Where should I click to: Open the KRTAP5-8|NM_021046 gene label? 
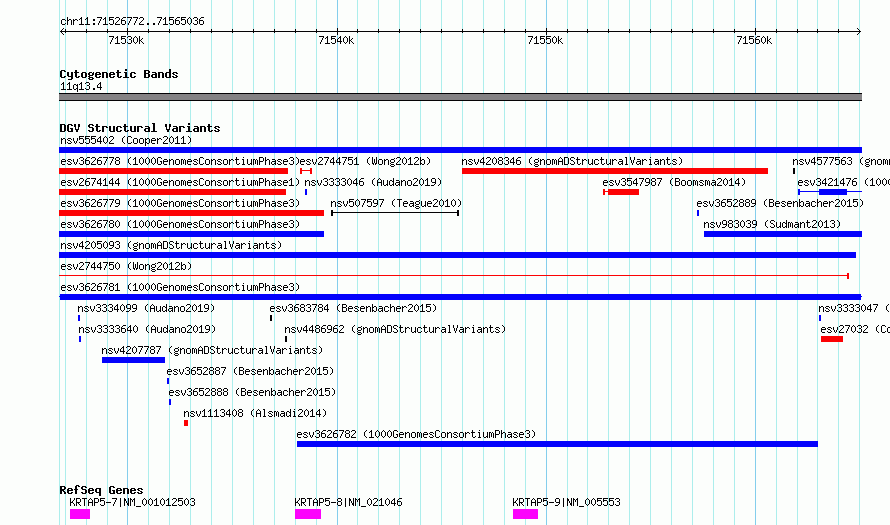tap(349, 502)
